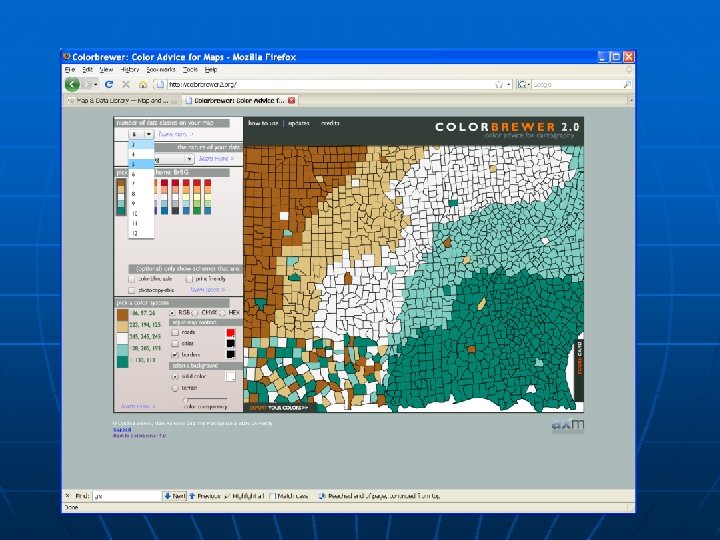Viewport: 720px width, 540px height.
Task: Open the Bookmarks menu
Action: 161,70
